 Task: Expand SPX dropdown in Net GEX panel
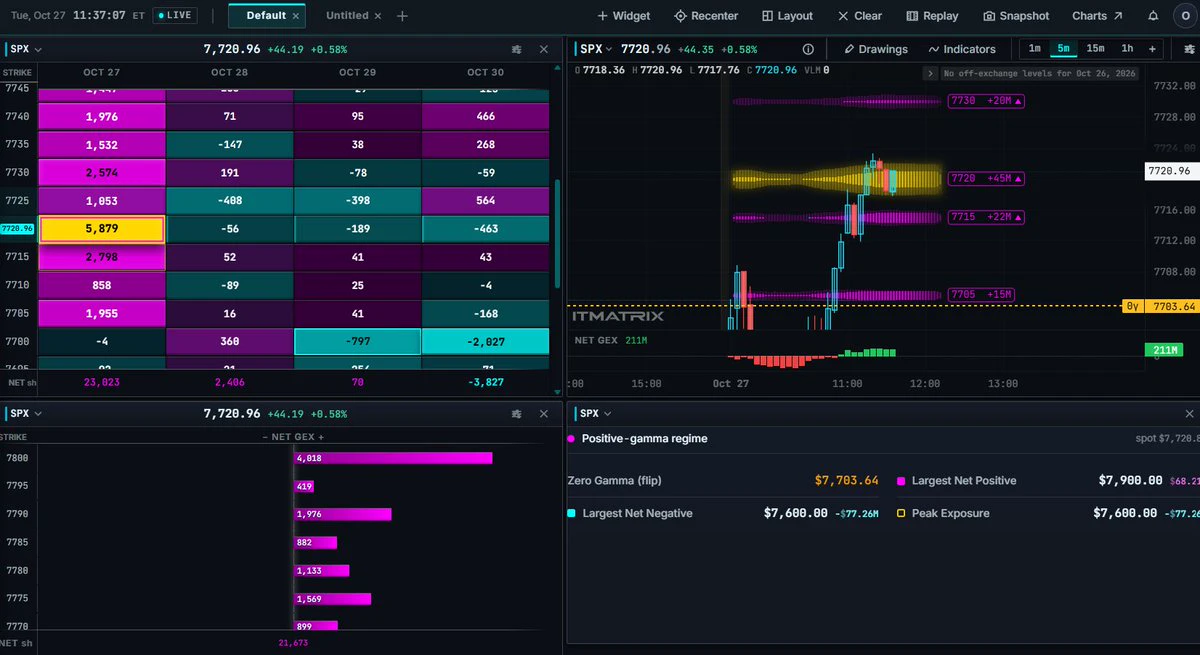click(x=26, y=413)
